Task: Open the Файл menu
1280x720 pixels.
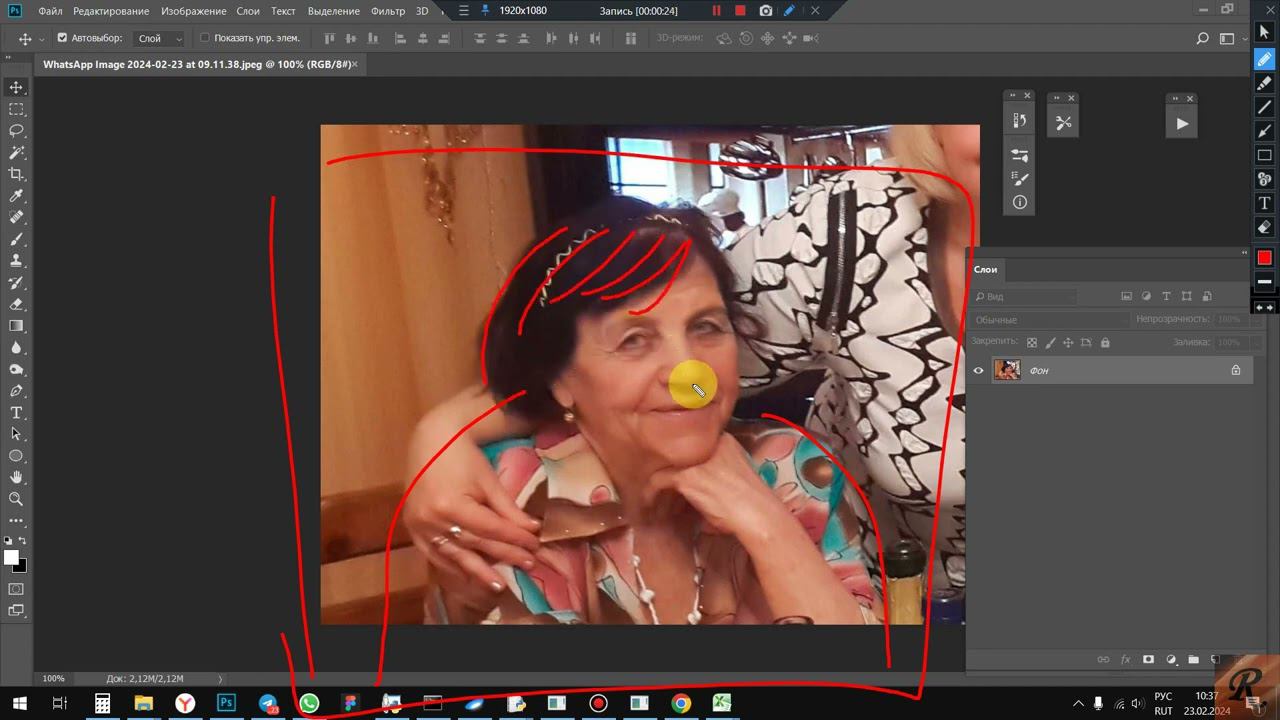Action: [x=50, y=11]
